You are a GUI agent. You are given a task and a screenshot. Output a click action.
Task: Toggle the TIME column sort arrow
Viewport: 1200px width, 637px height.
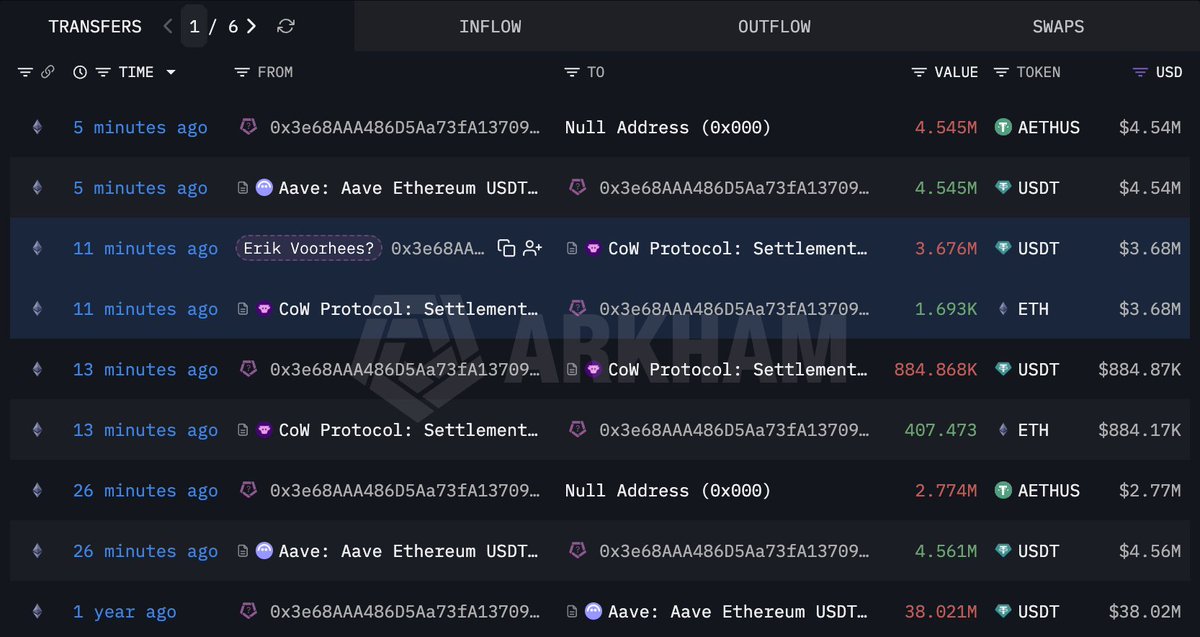coord(171,72)
